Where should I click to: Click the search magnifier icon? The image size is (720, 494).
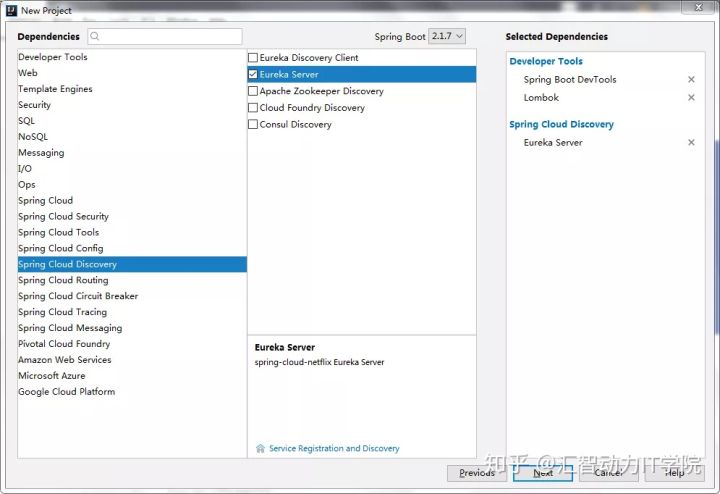[x=96, y=37]
